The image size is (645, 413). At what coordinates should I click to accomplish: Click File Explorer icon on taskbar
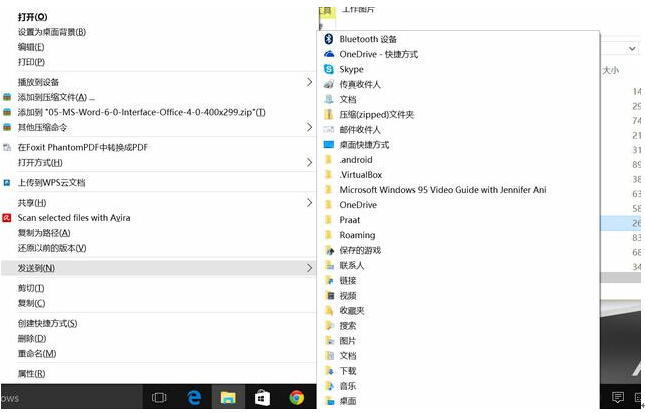pyautogui.click(x=228, y=397)
